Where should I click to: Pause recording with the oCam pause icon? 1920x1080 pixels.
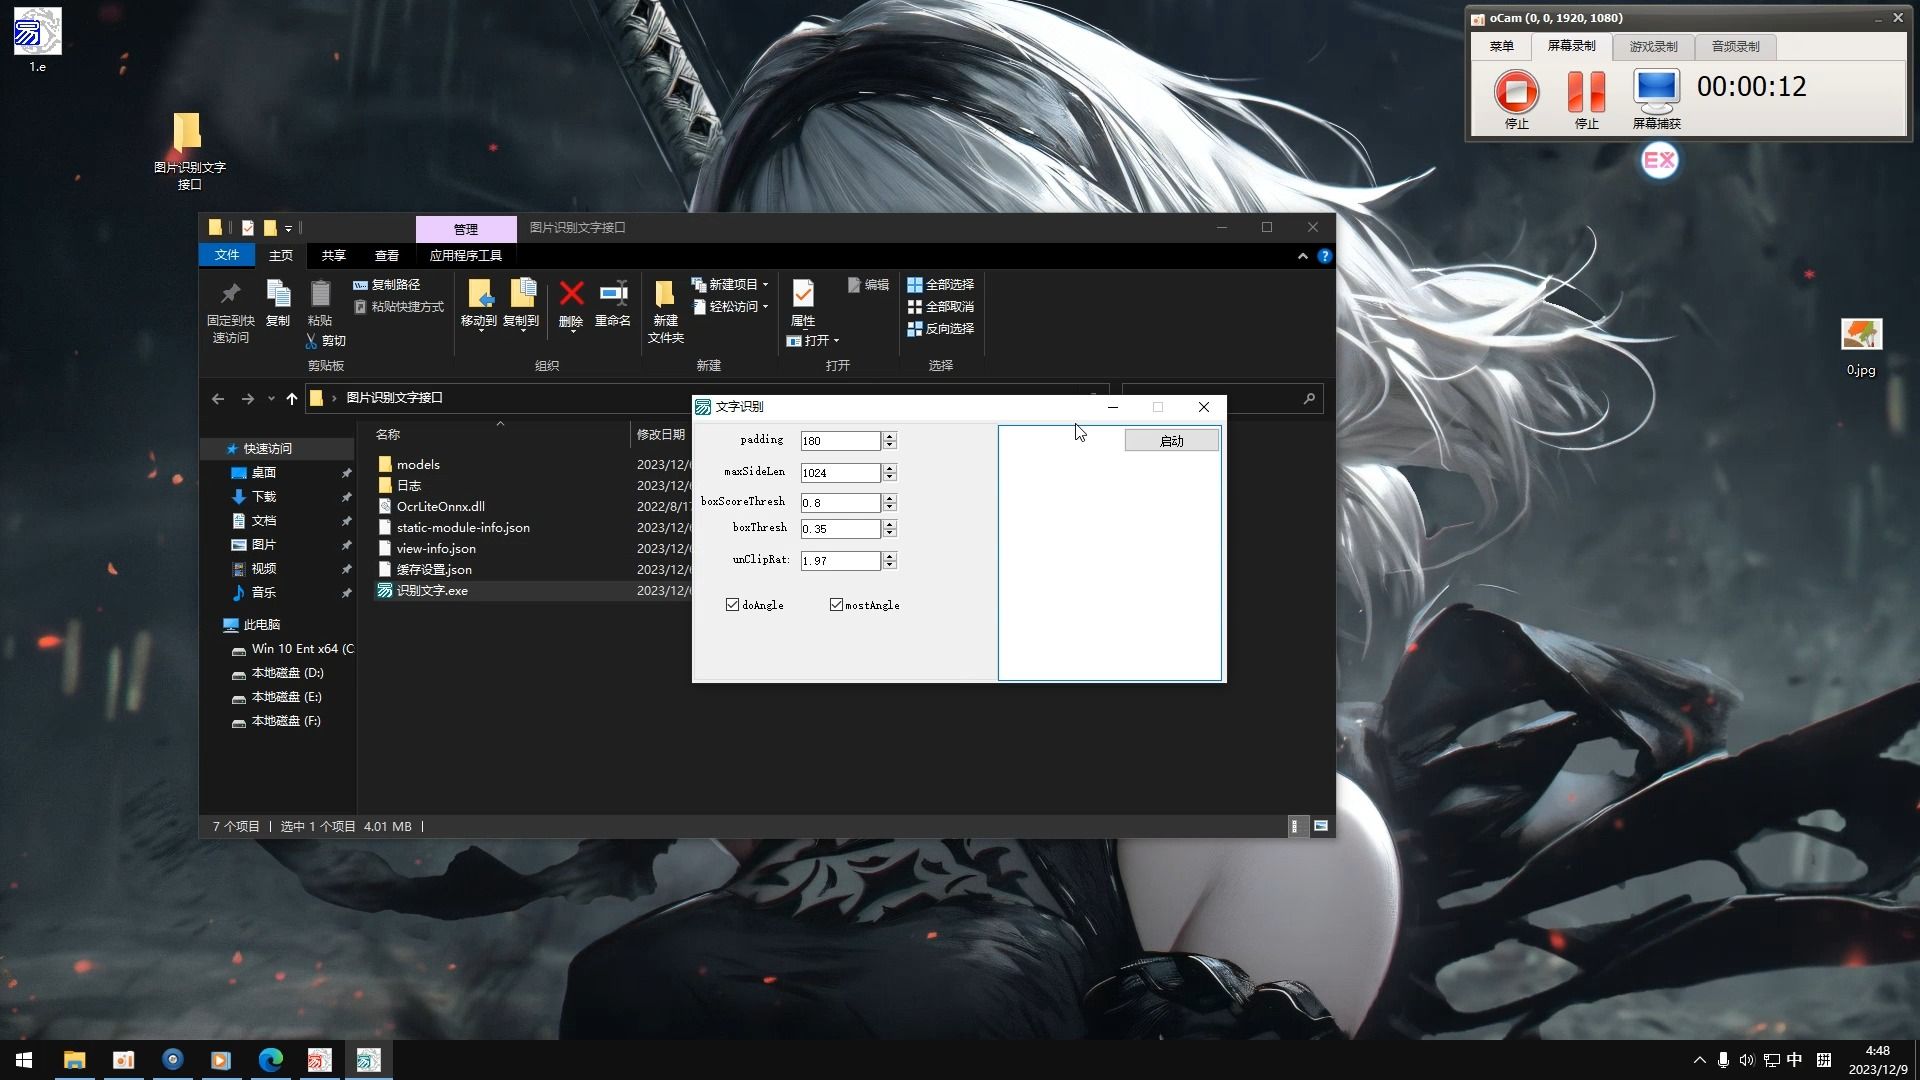click(1586, 91)
